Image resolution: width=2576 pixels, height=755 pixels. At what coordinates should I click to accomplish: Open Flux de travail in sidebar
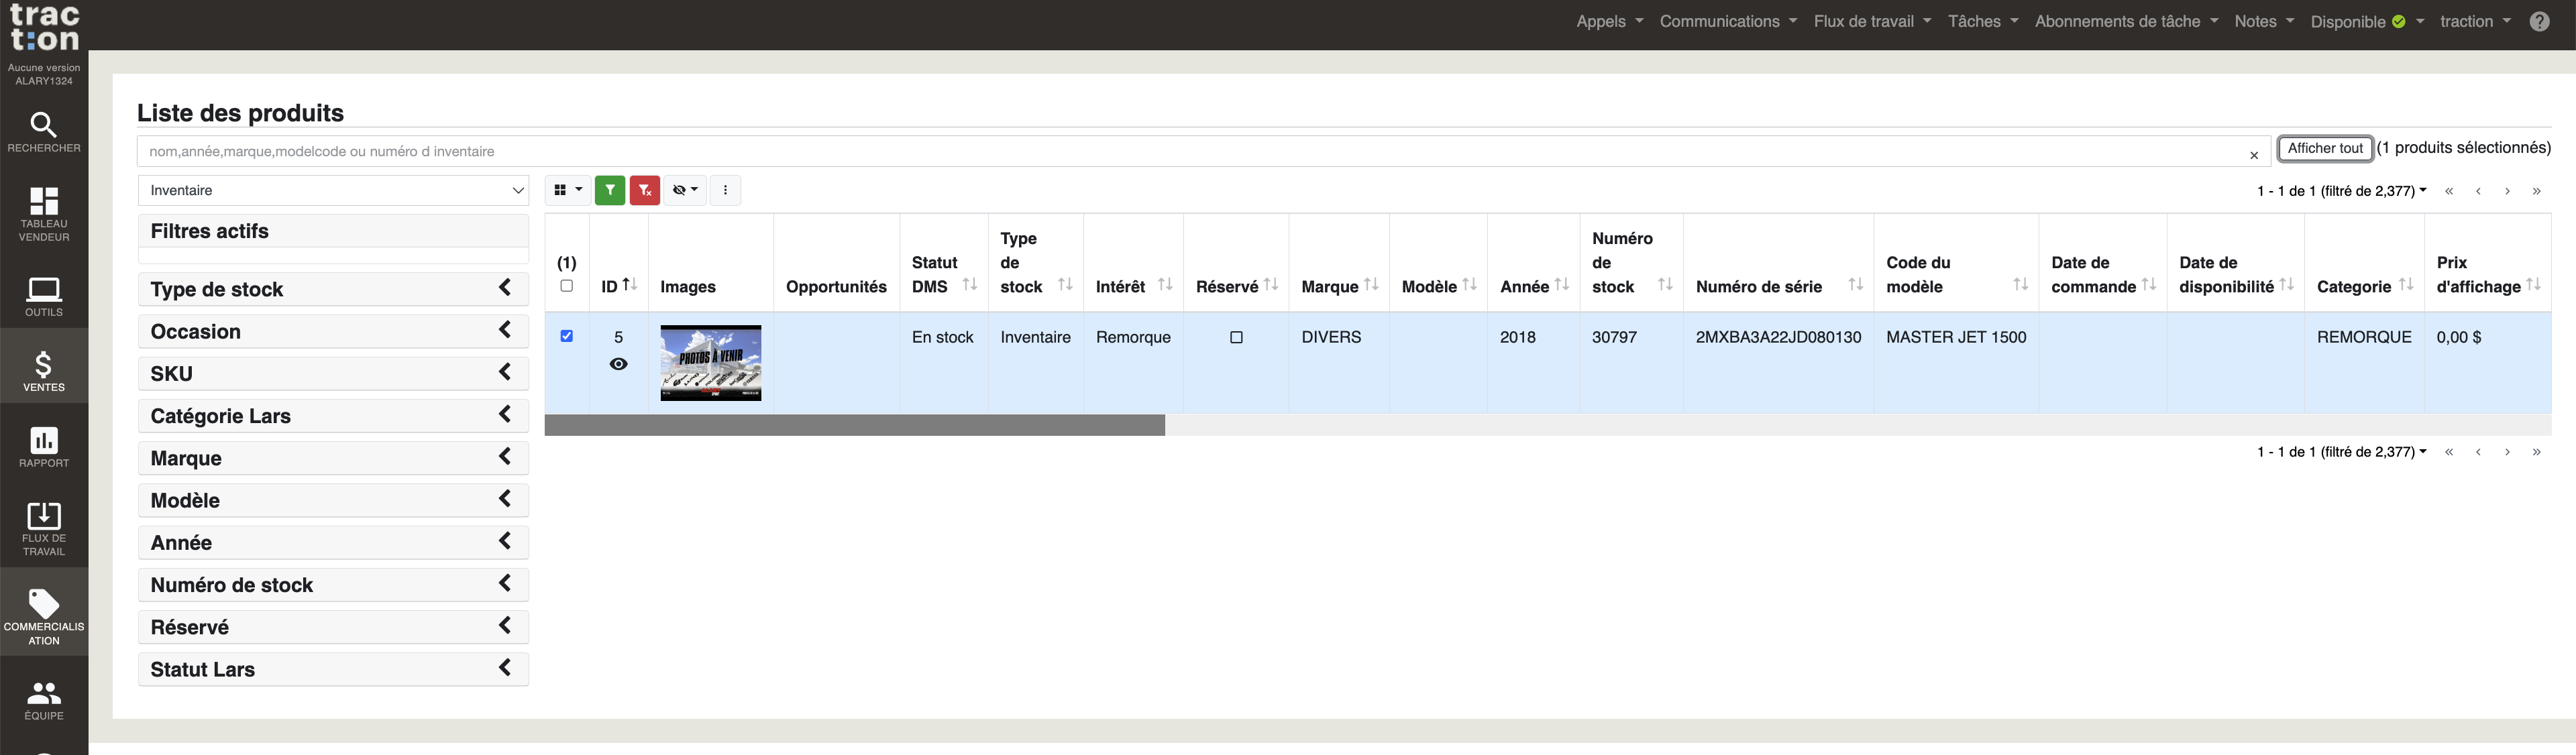point(44,530)
